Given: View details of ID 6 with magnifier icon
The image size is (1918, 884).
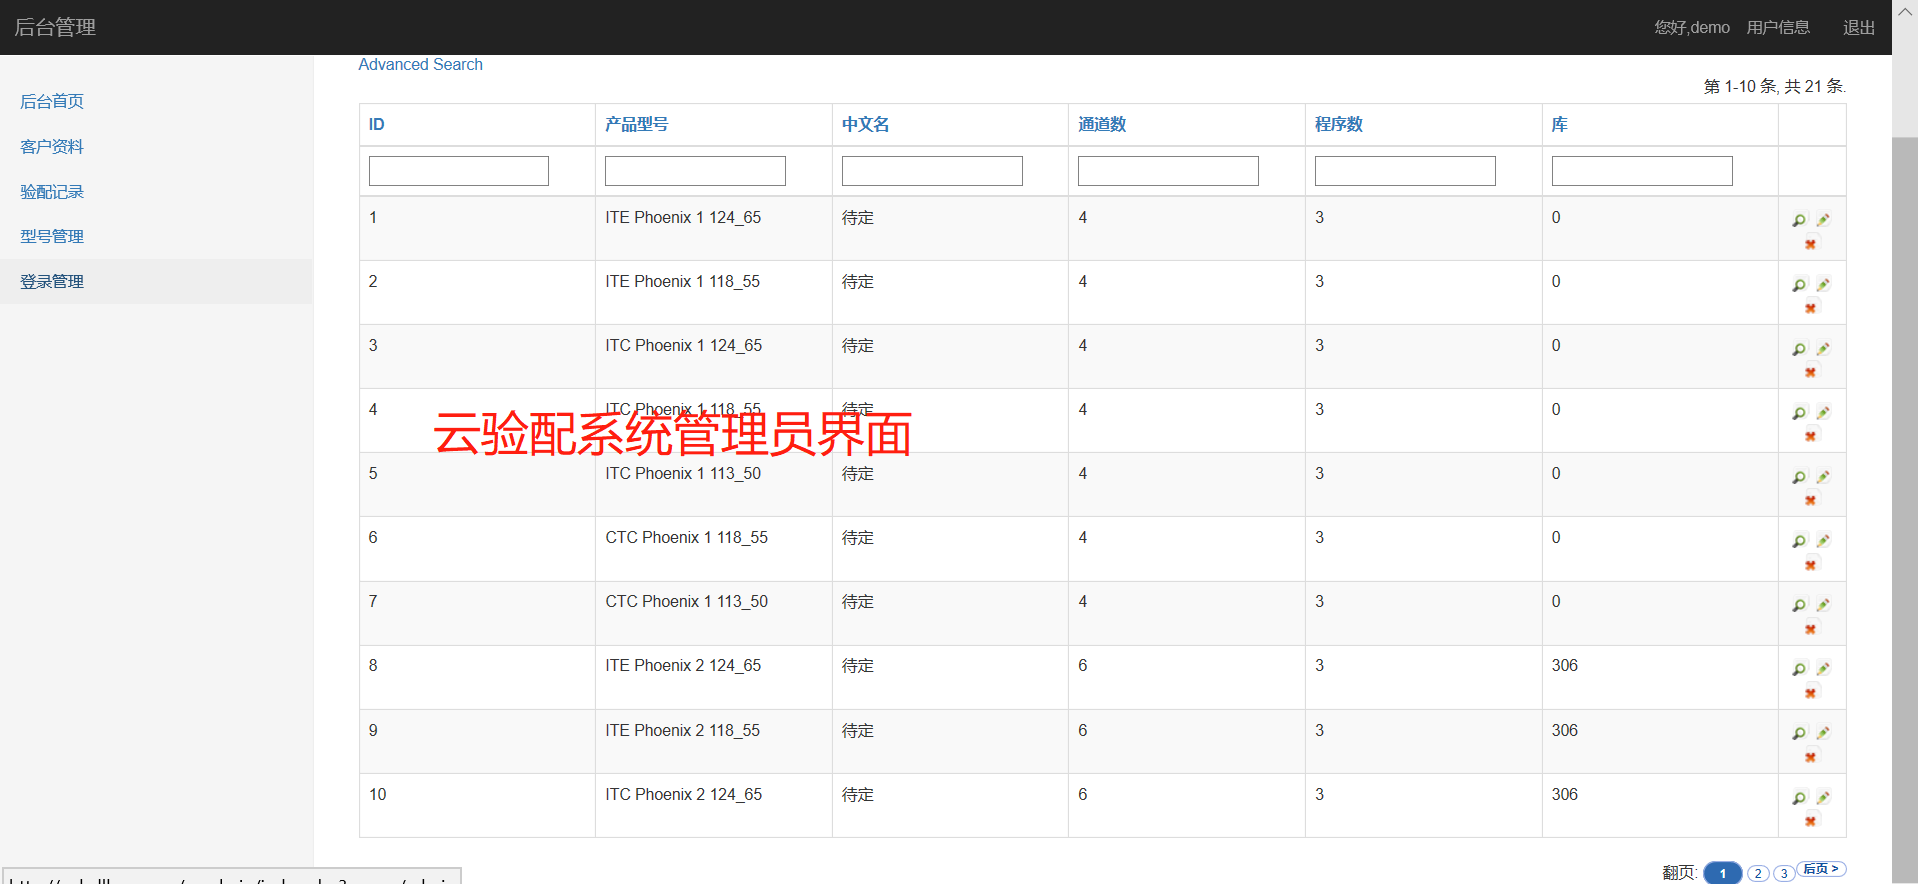Looking at the screenshot, I should (x=1799, y=541).
